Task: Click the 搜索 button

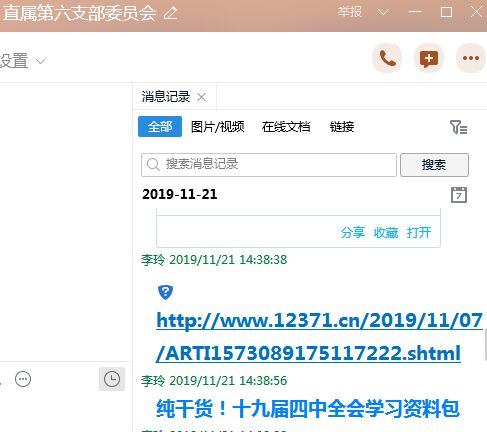Action: [x=434, y=165]
